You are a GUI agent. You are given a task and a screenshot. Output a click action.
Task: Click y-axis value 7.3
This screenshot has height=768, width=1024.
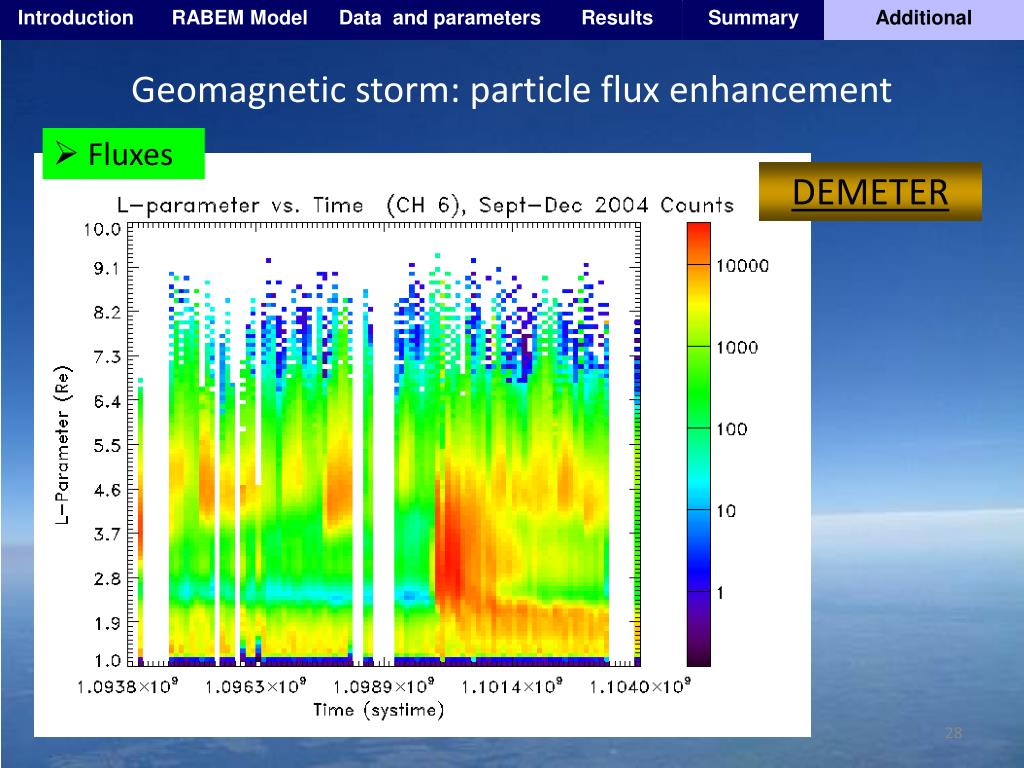tap(107, 357)
